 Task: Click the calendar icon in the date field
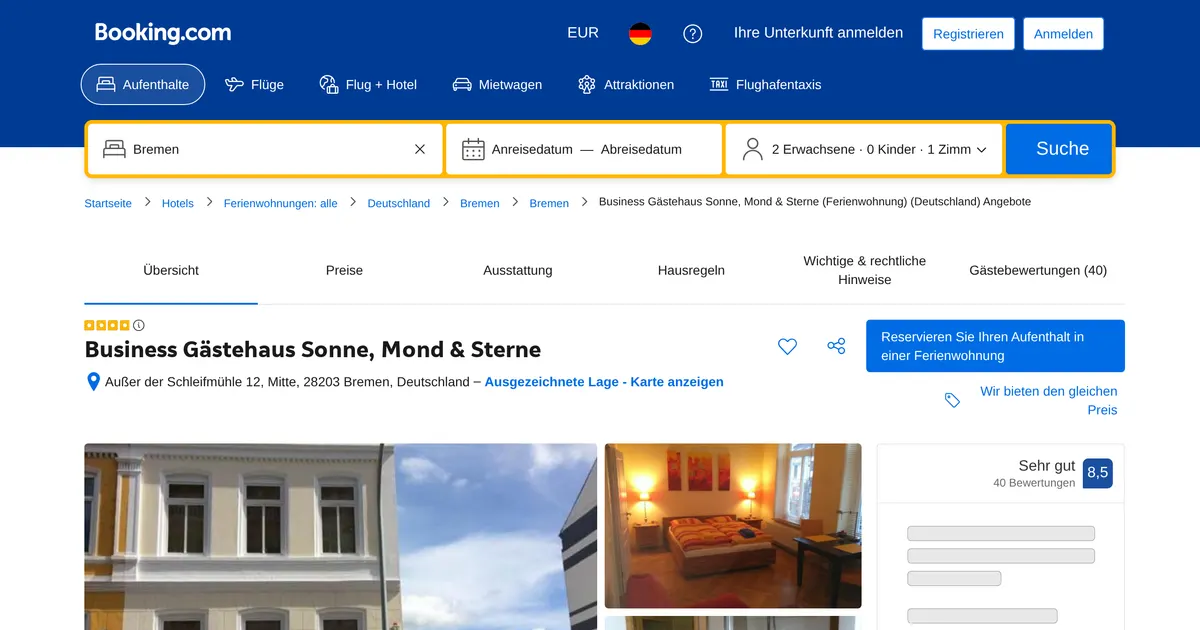click(x=473, y=149)
